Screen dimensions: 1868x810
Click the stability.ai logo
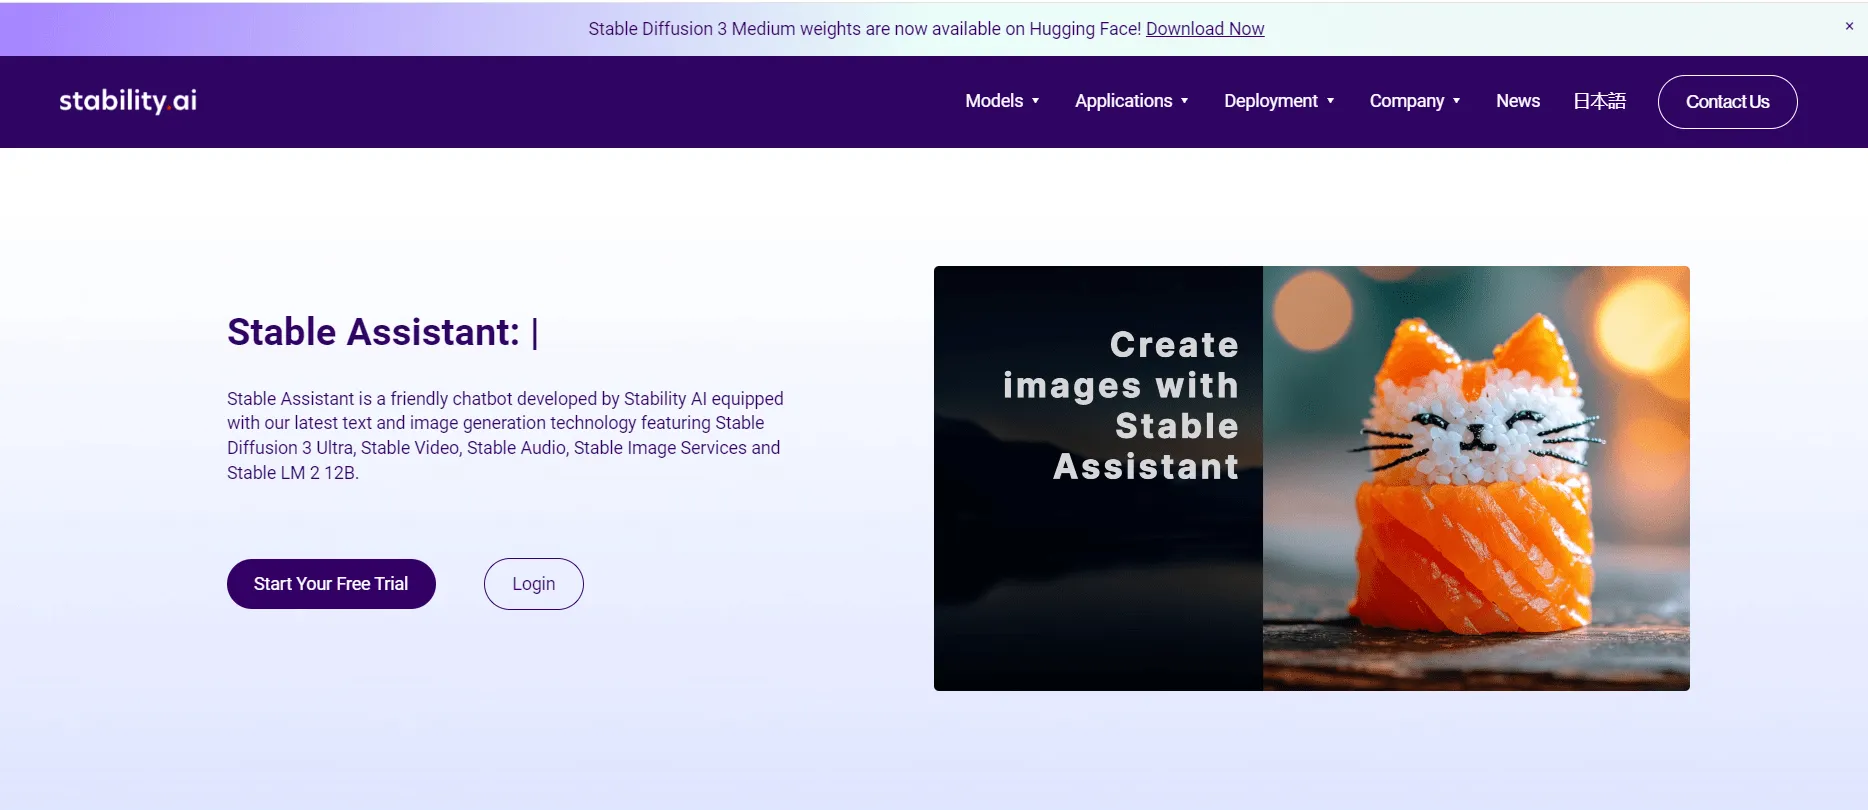click(x=128, y=101)
